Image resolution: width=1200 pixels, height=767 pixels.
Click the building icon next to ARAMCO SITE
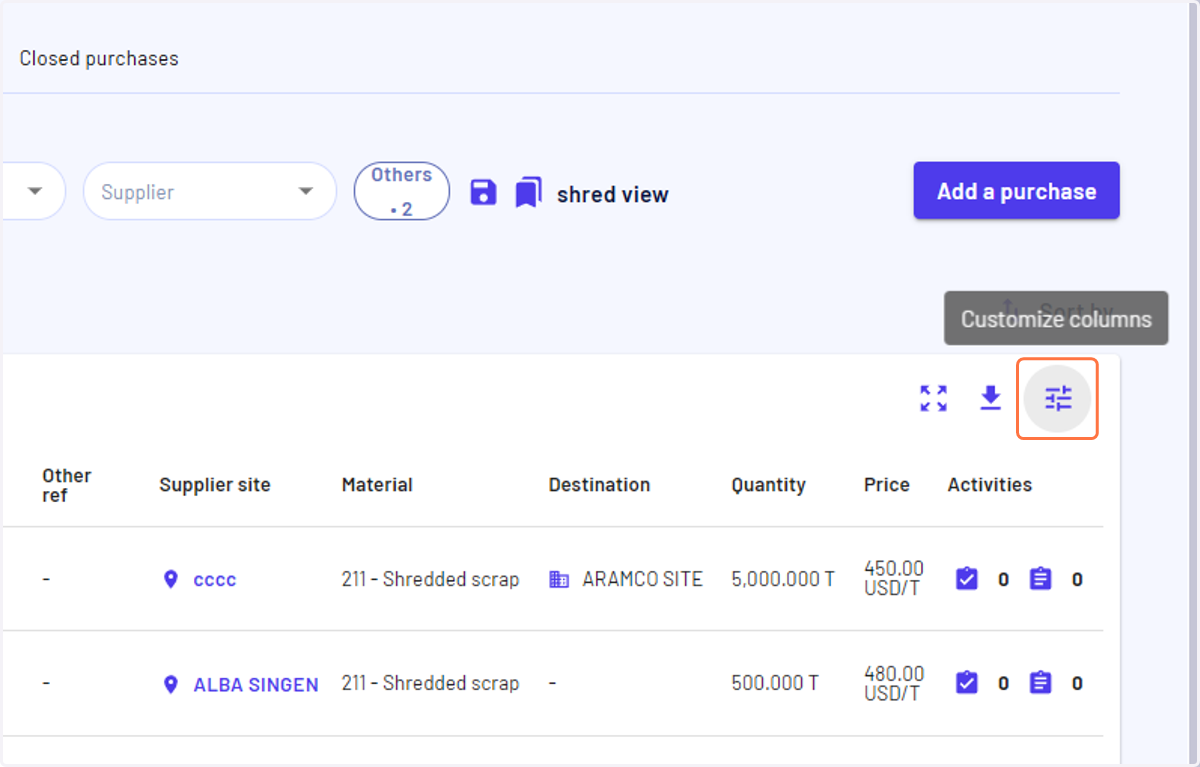tap(560, 579)
